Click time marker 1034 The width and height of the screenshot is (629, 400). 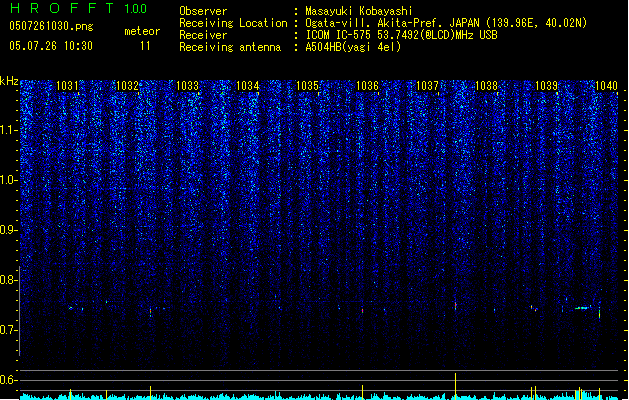coord(248,86)
